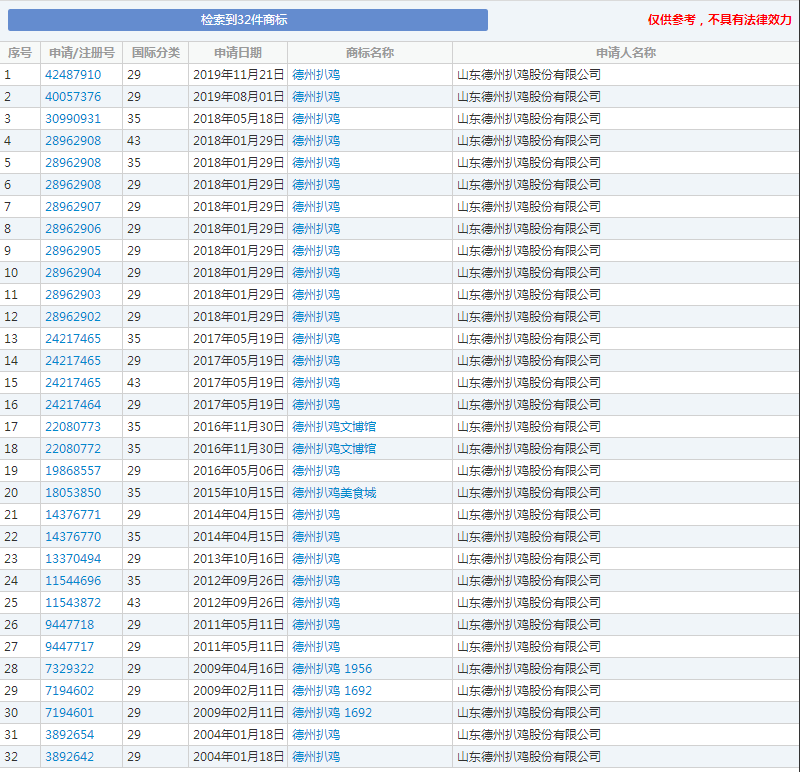Open 德州扒鸡 1692 in row 30

(x=332, y=713)
